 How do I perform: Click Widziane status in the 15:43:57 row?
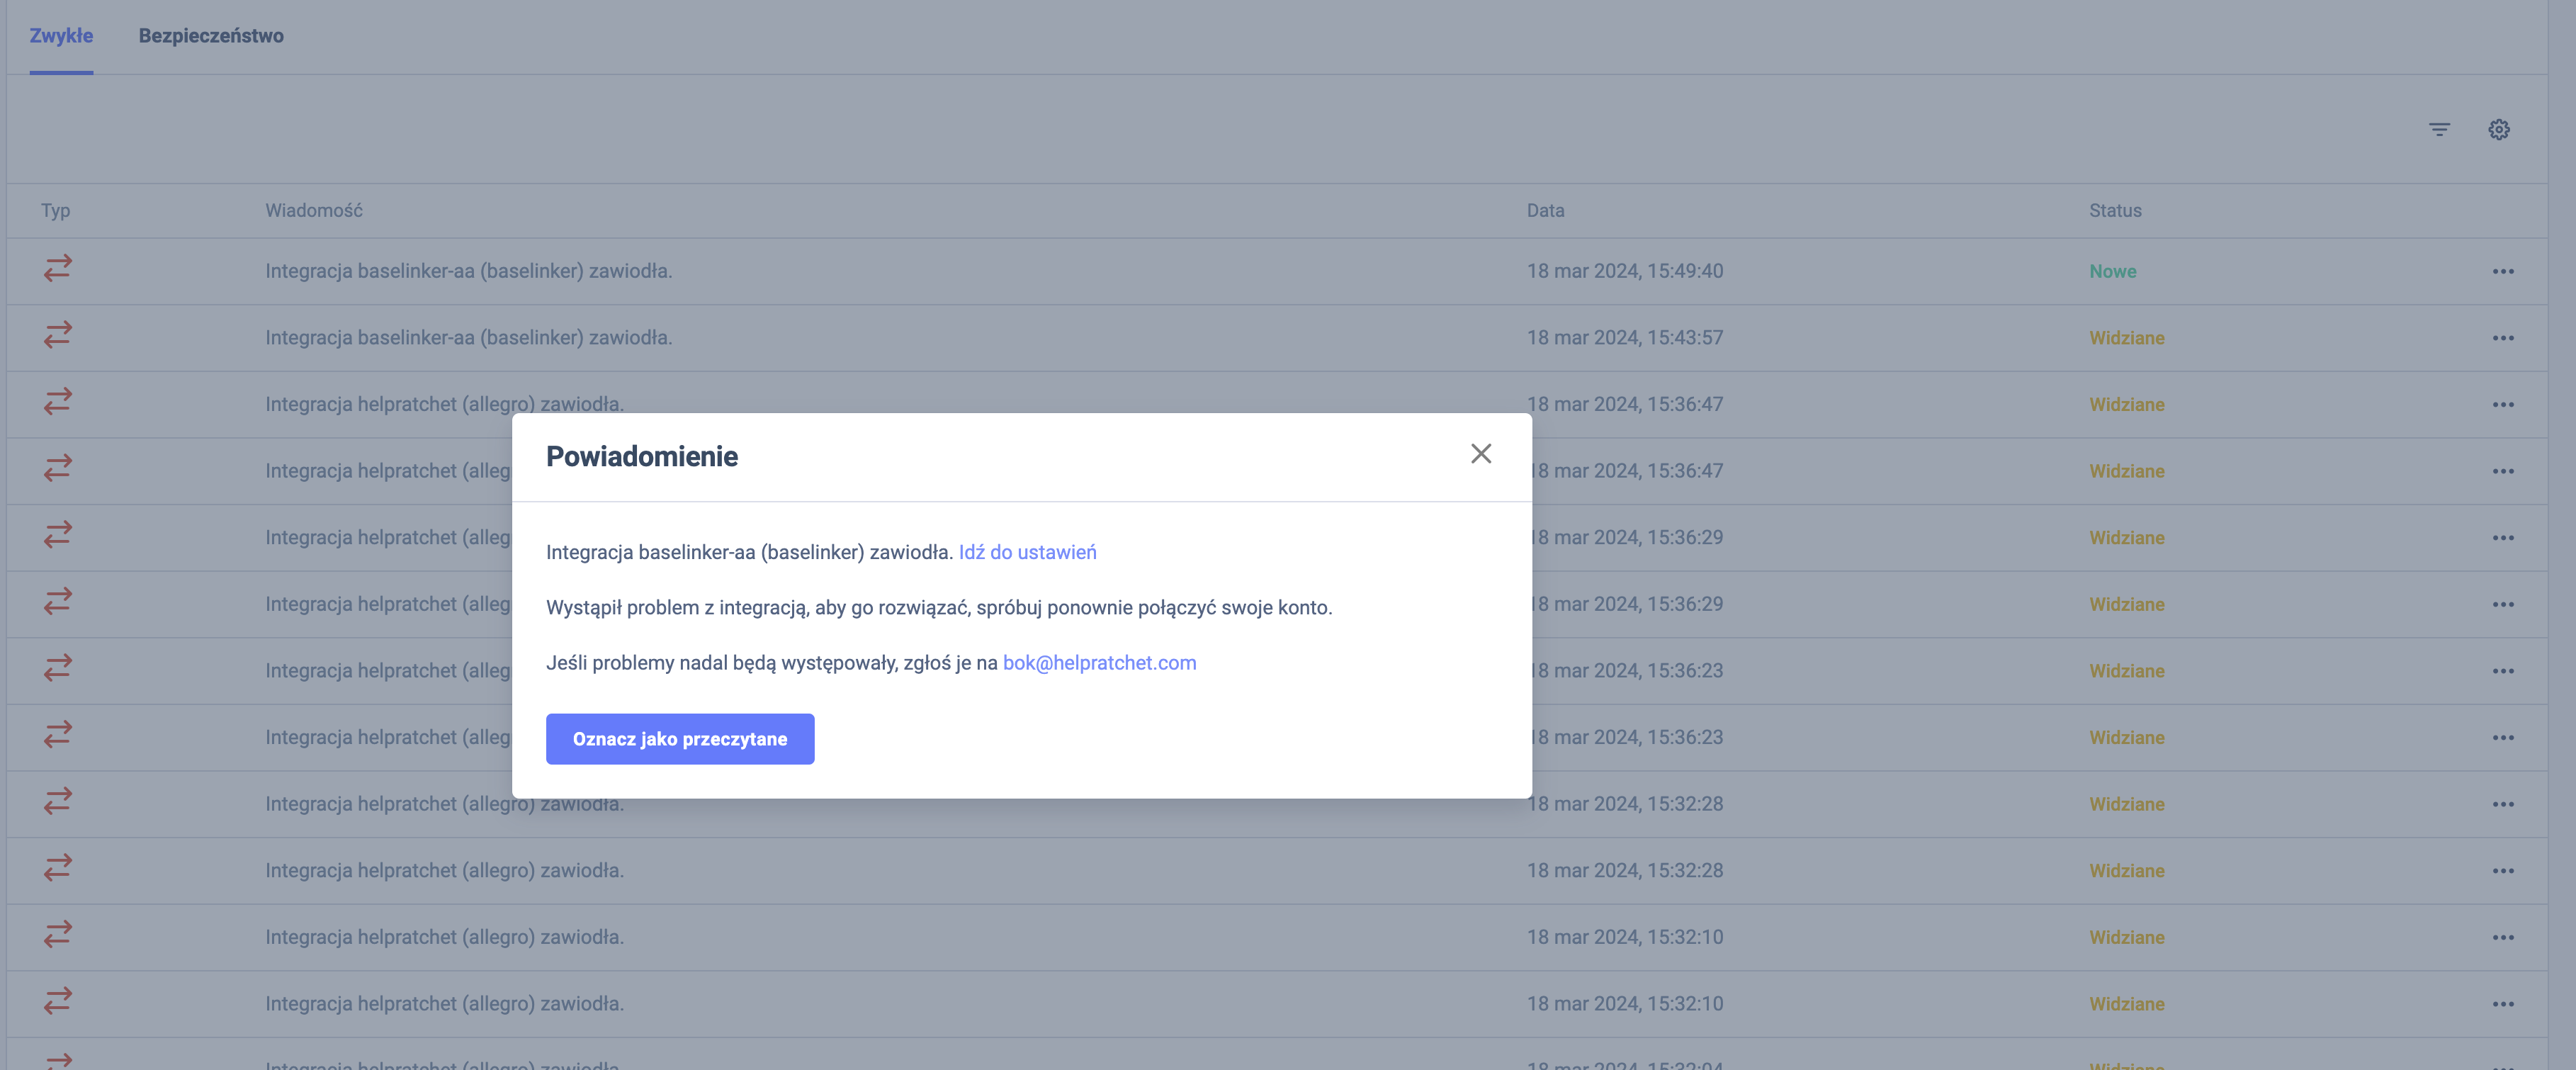click(2126, 338)
